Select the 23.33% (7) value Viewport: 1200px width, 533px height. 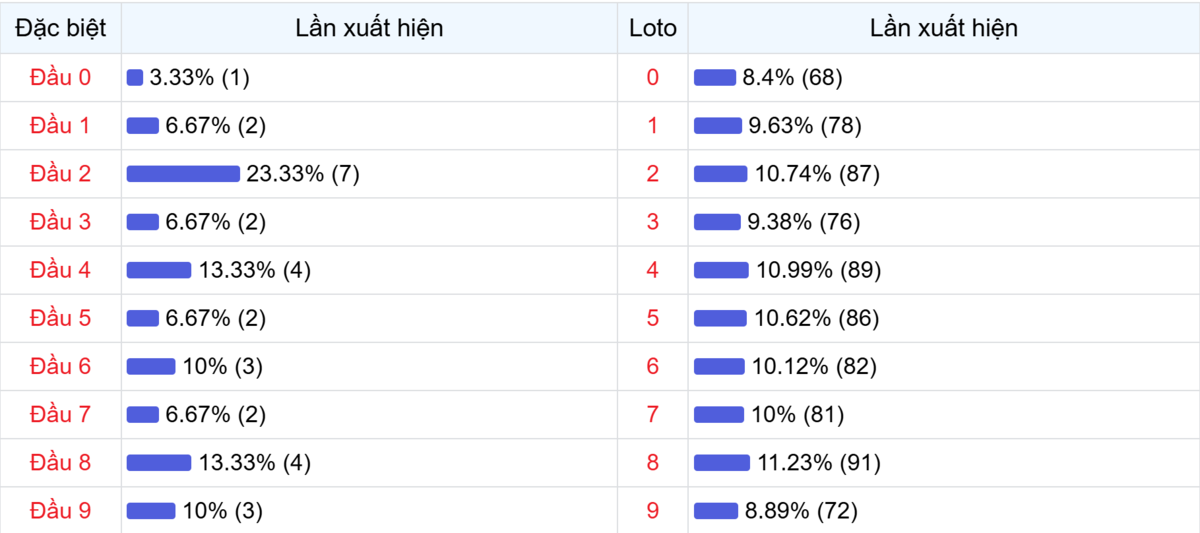pyautogui.click(x=303, y=174)
